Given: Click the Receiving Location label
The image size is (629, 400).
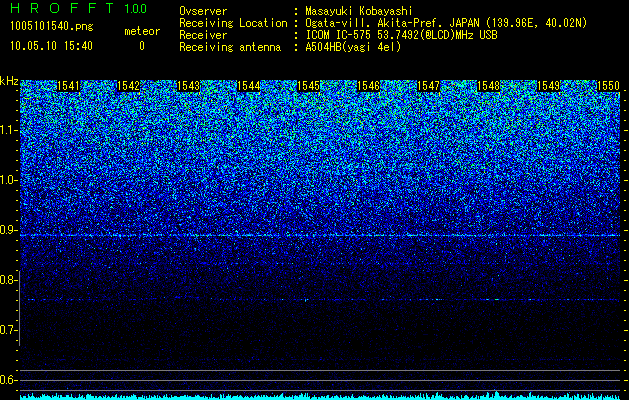Looking at the screenshot, I should 233,23.
